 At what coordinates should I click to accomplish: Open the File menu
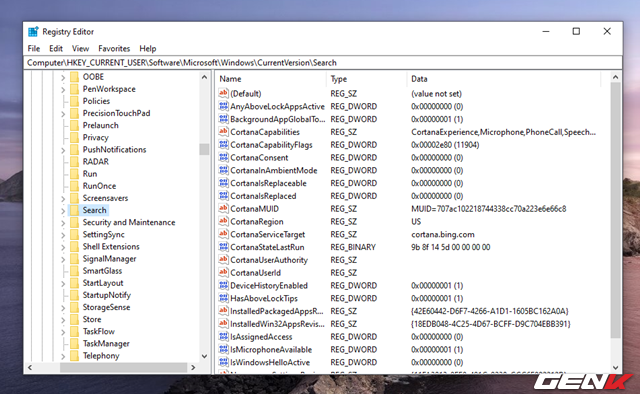point(33,48)
